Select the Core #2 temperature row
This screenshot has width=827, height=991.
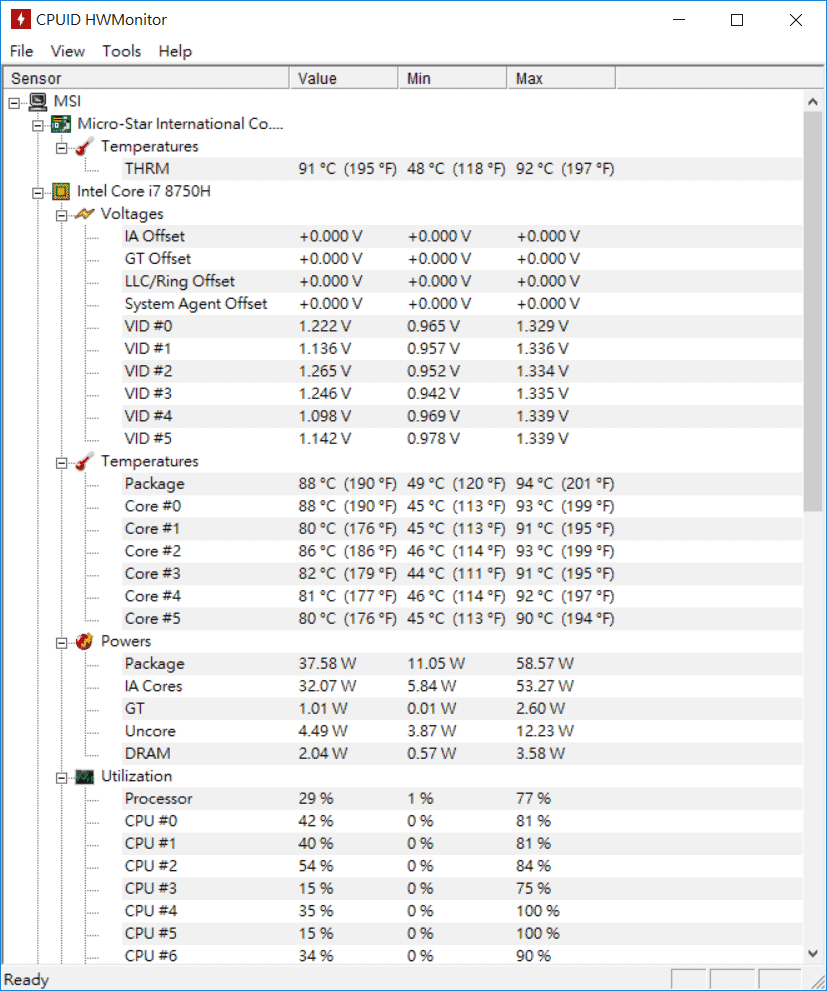click(462, 551)
